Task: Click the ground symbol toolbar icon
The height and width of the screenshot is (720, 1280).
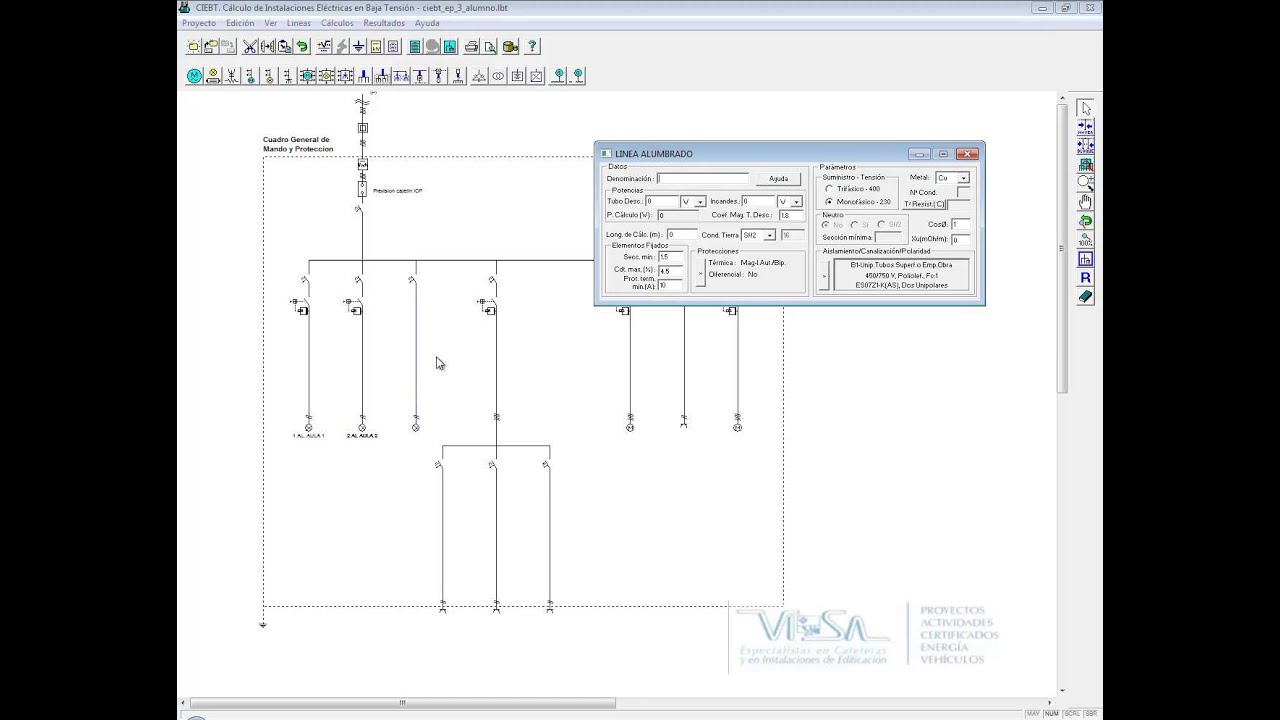Action: coord(358,46)
